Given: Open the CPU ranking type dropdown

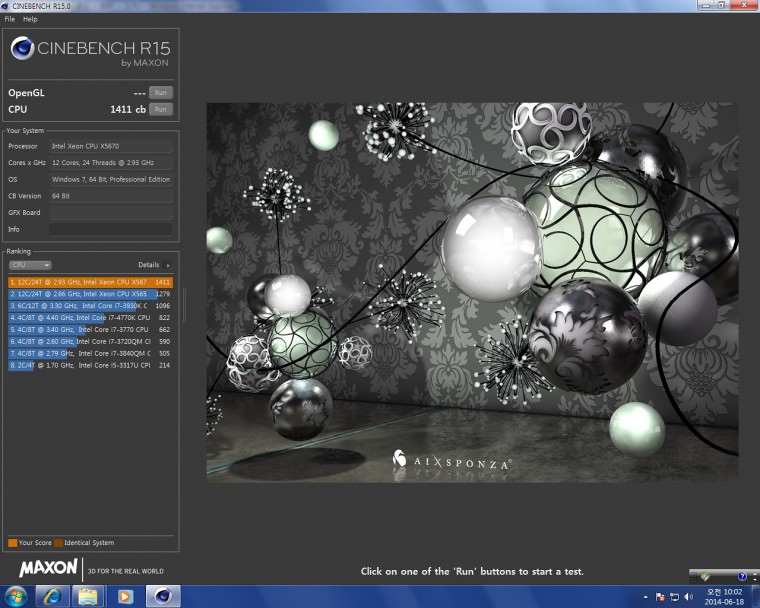Looking at the screenshot, I should coord(30,265).
